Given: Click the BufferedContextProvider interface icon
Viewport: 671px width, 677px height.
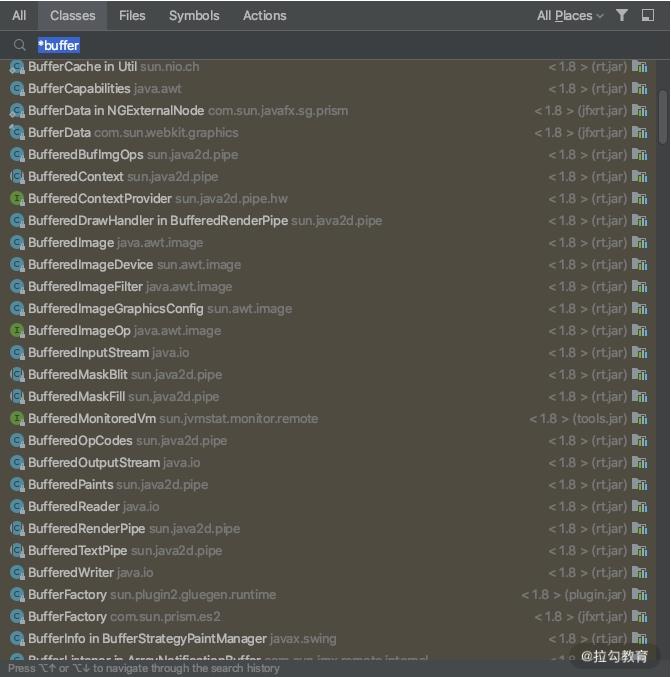Looking at the screenshot, I should click(x=17, y=199).
